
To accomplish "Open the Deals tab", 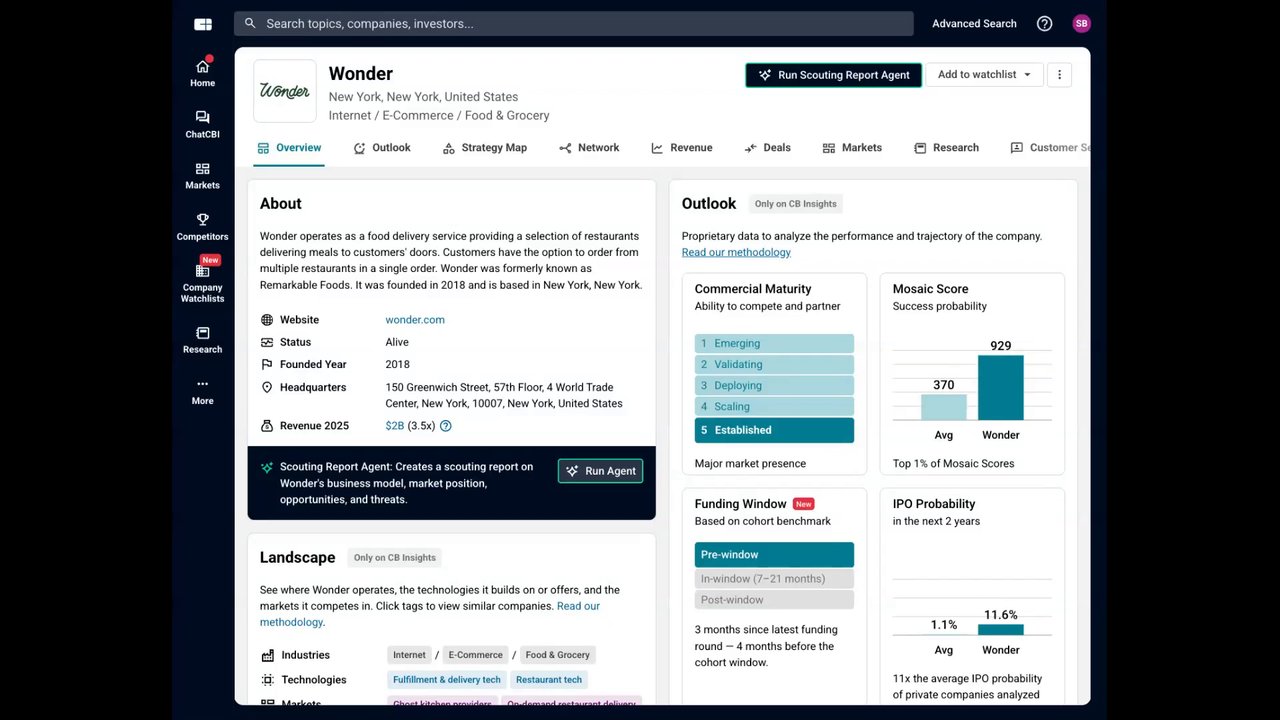I will pyautogui.click(x=767, y=148).
